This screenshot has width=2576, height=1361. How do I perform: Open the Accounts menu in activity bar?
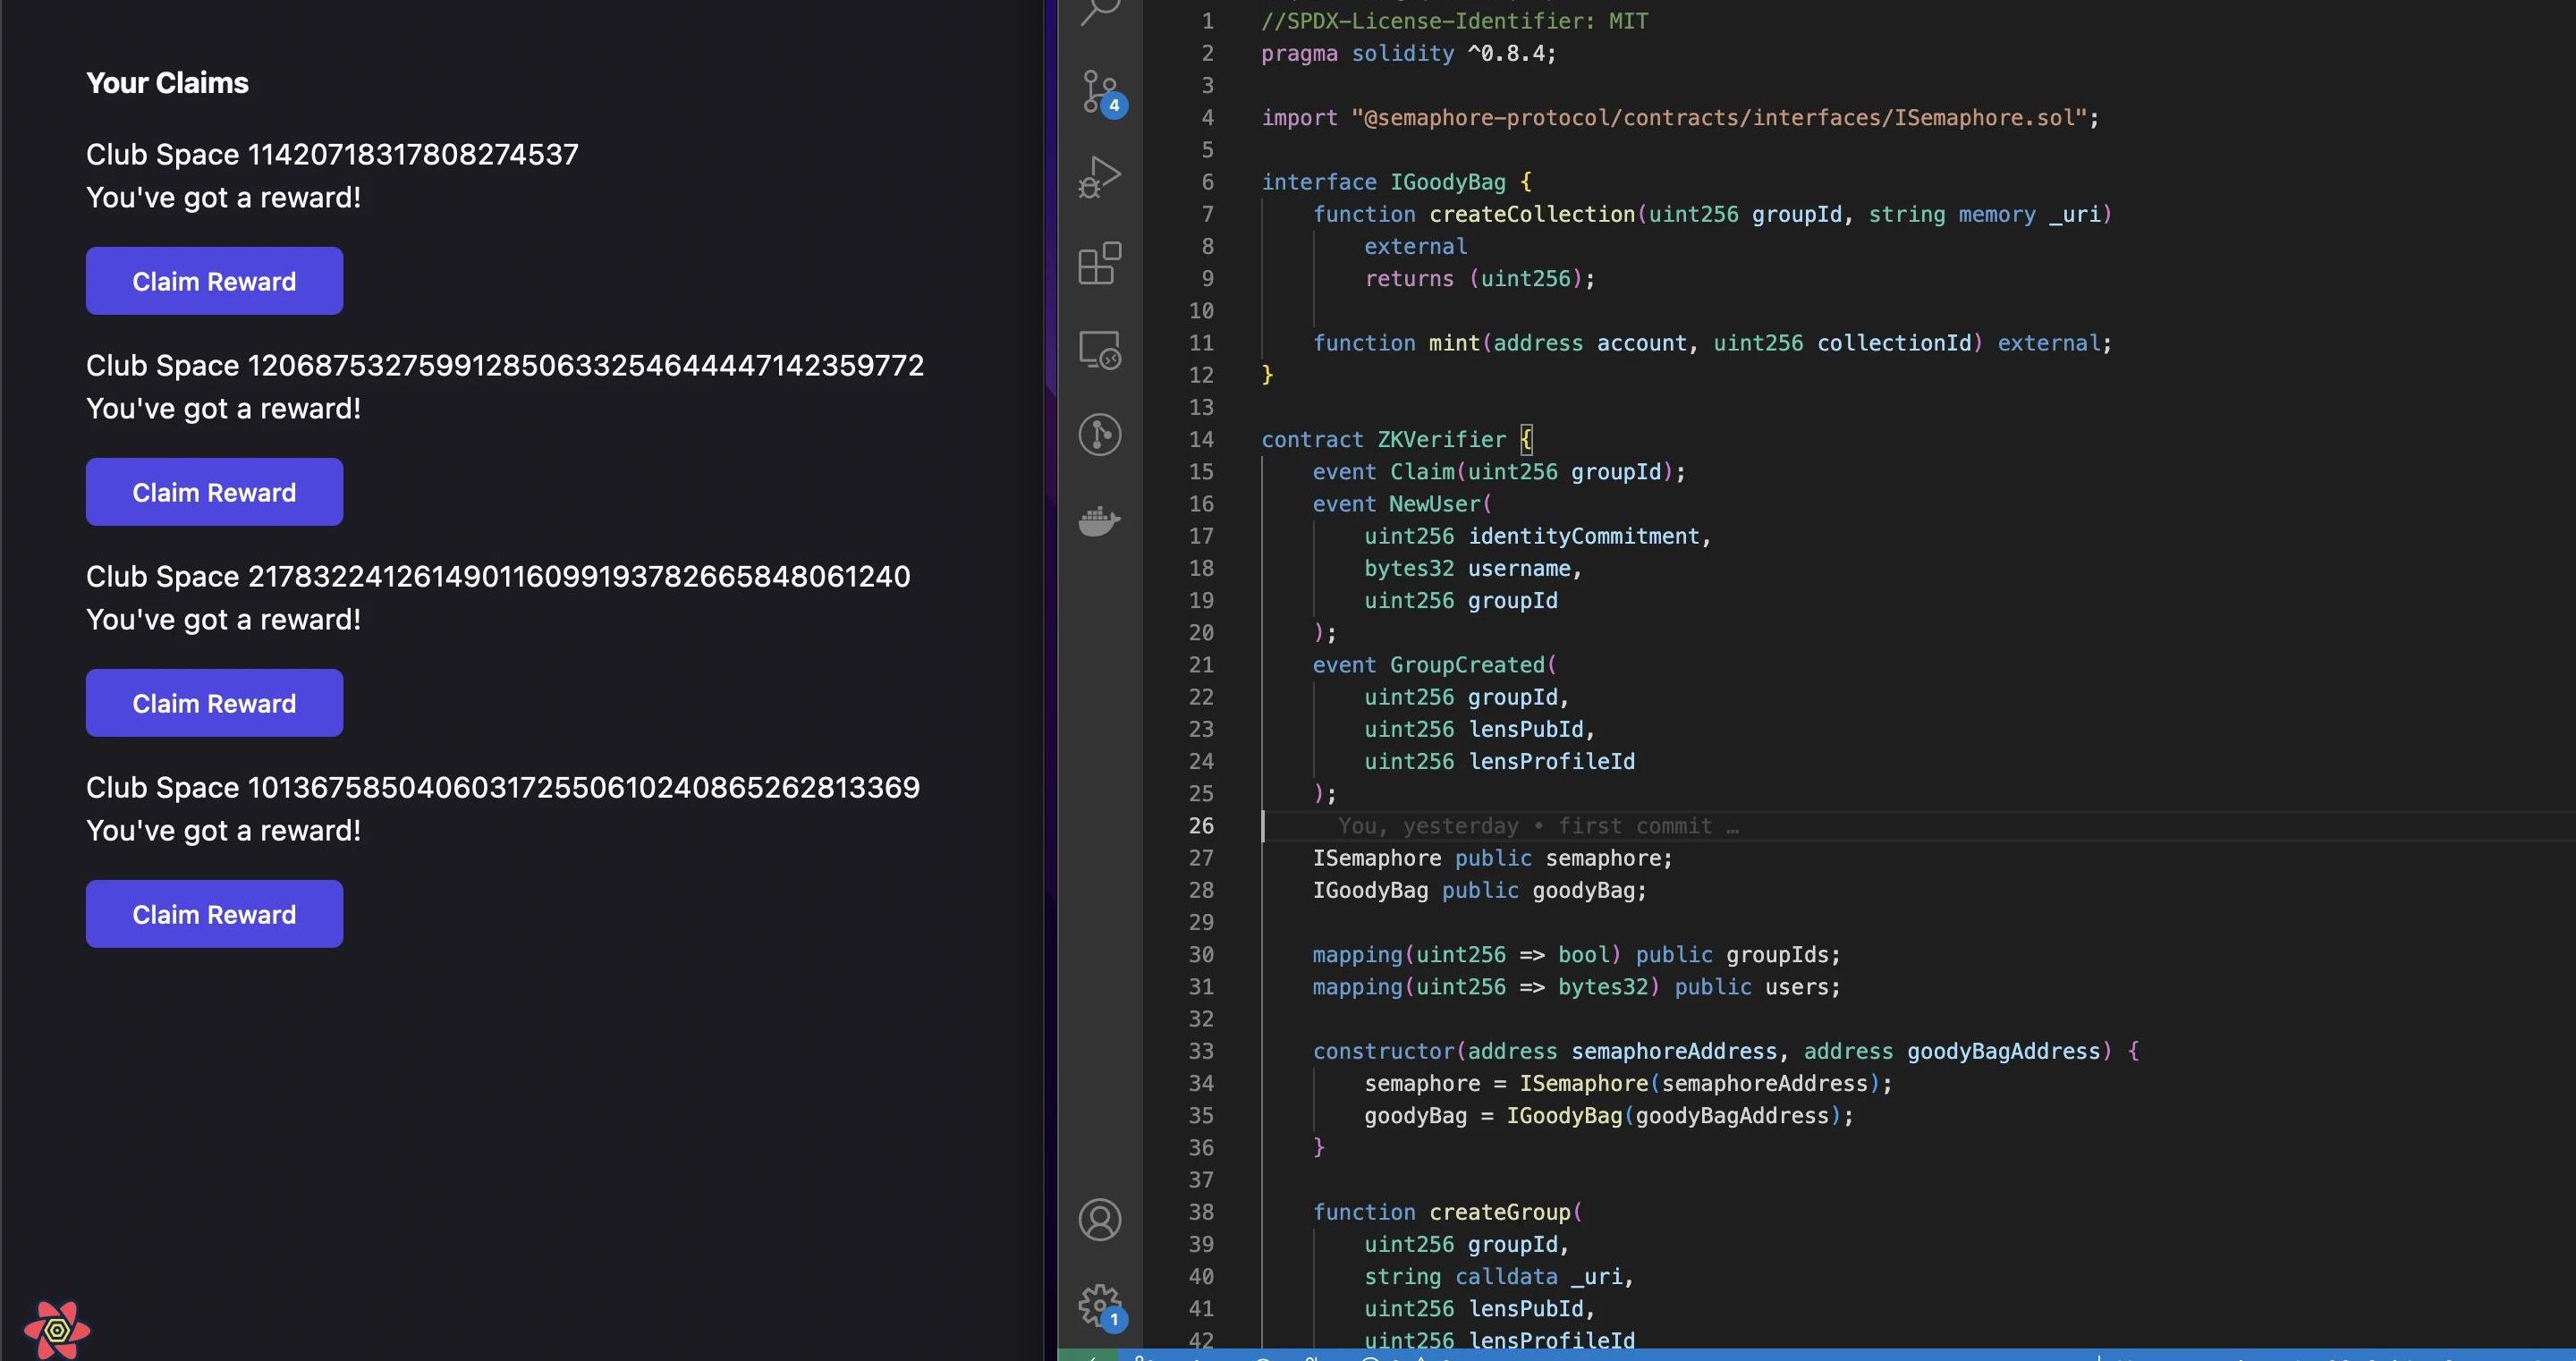click(x=1100, y=1220)
